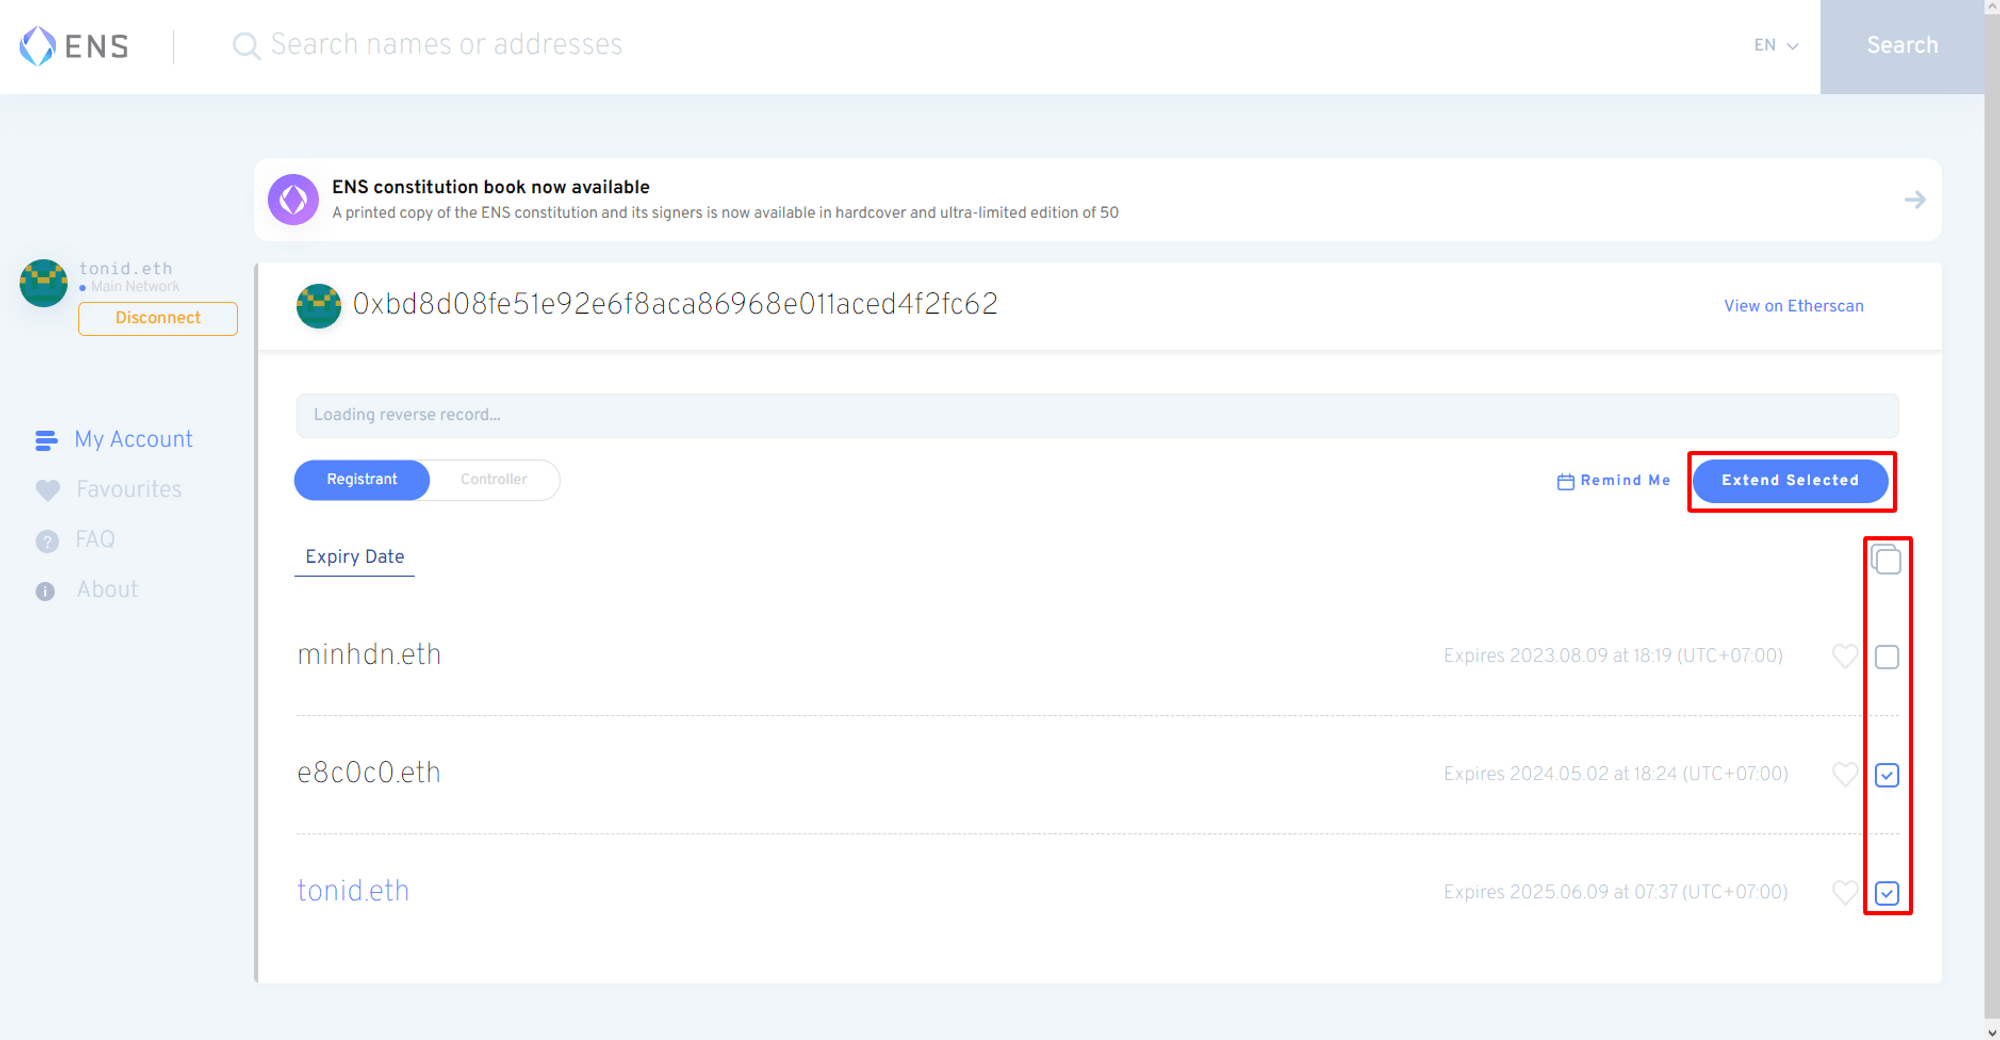Screen dimensions: 2000x1040
Task: Click the address avatar beside 0xbd8d address
Action: (x=318, y=306)
